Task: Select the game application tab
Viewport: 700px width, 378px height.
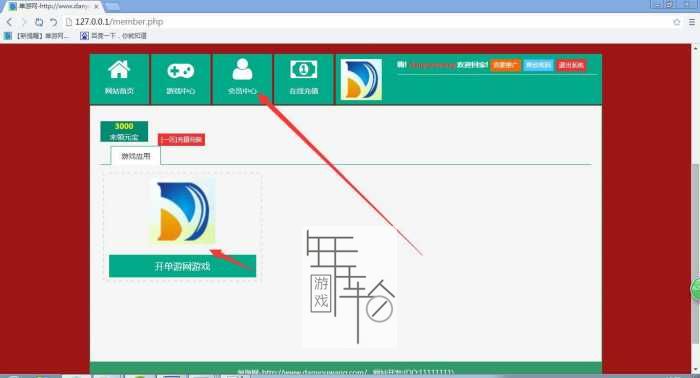Action: [136, 156]
